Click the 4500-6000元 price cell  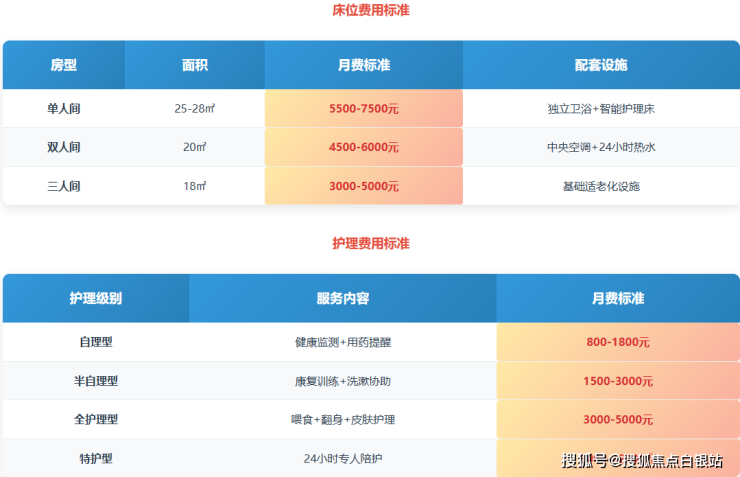click(363, 147)
